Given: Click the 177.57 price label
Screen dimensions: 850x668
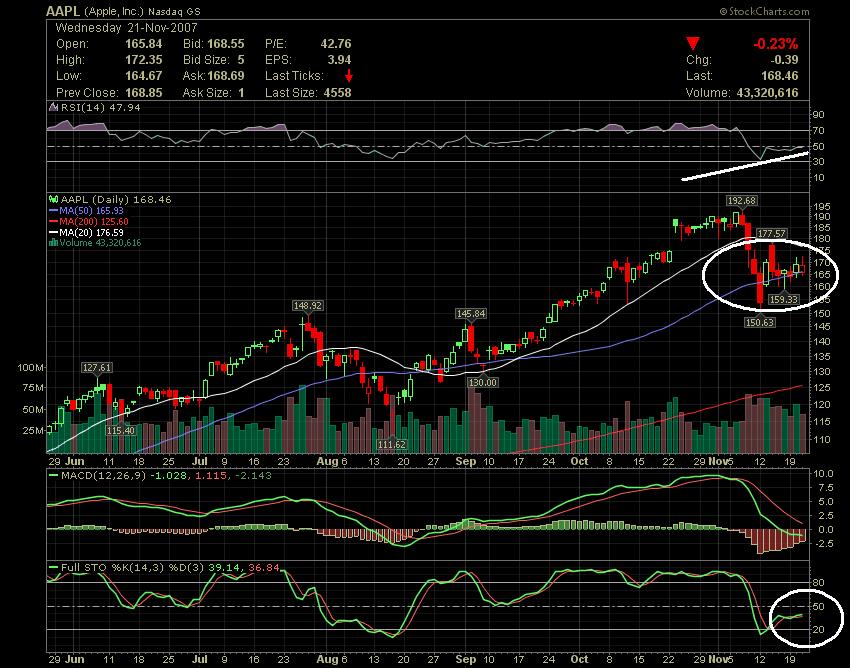Looking at the screenshot, I should [x=771, y=234].
